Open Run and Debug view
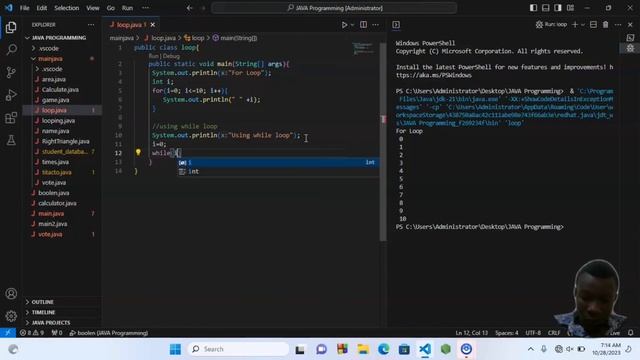Viewport: 640px width, 360px height. (x=11, y=95)
